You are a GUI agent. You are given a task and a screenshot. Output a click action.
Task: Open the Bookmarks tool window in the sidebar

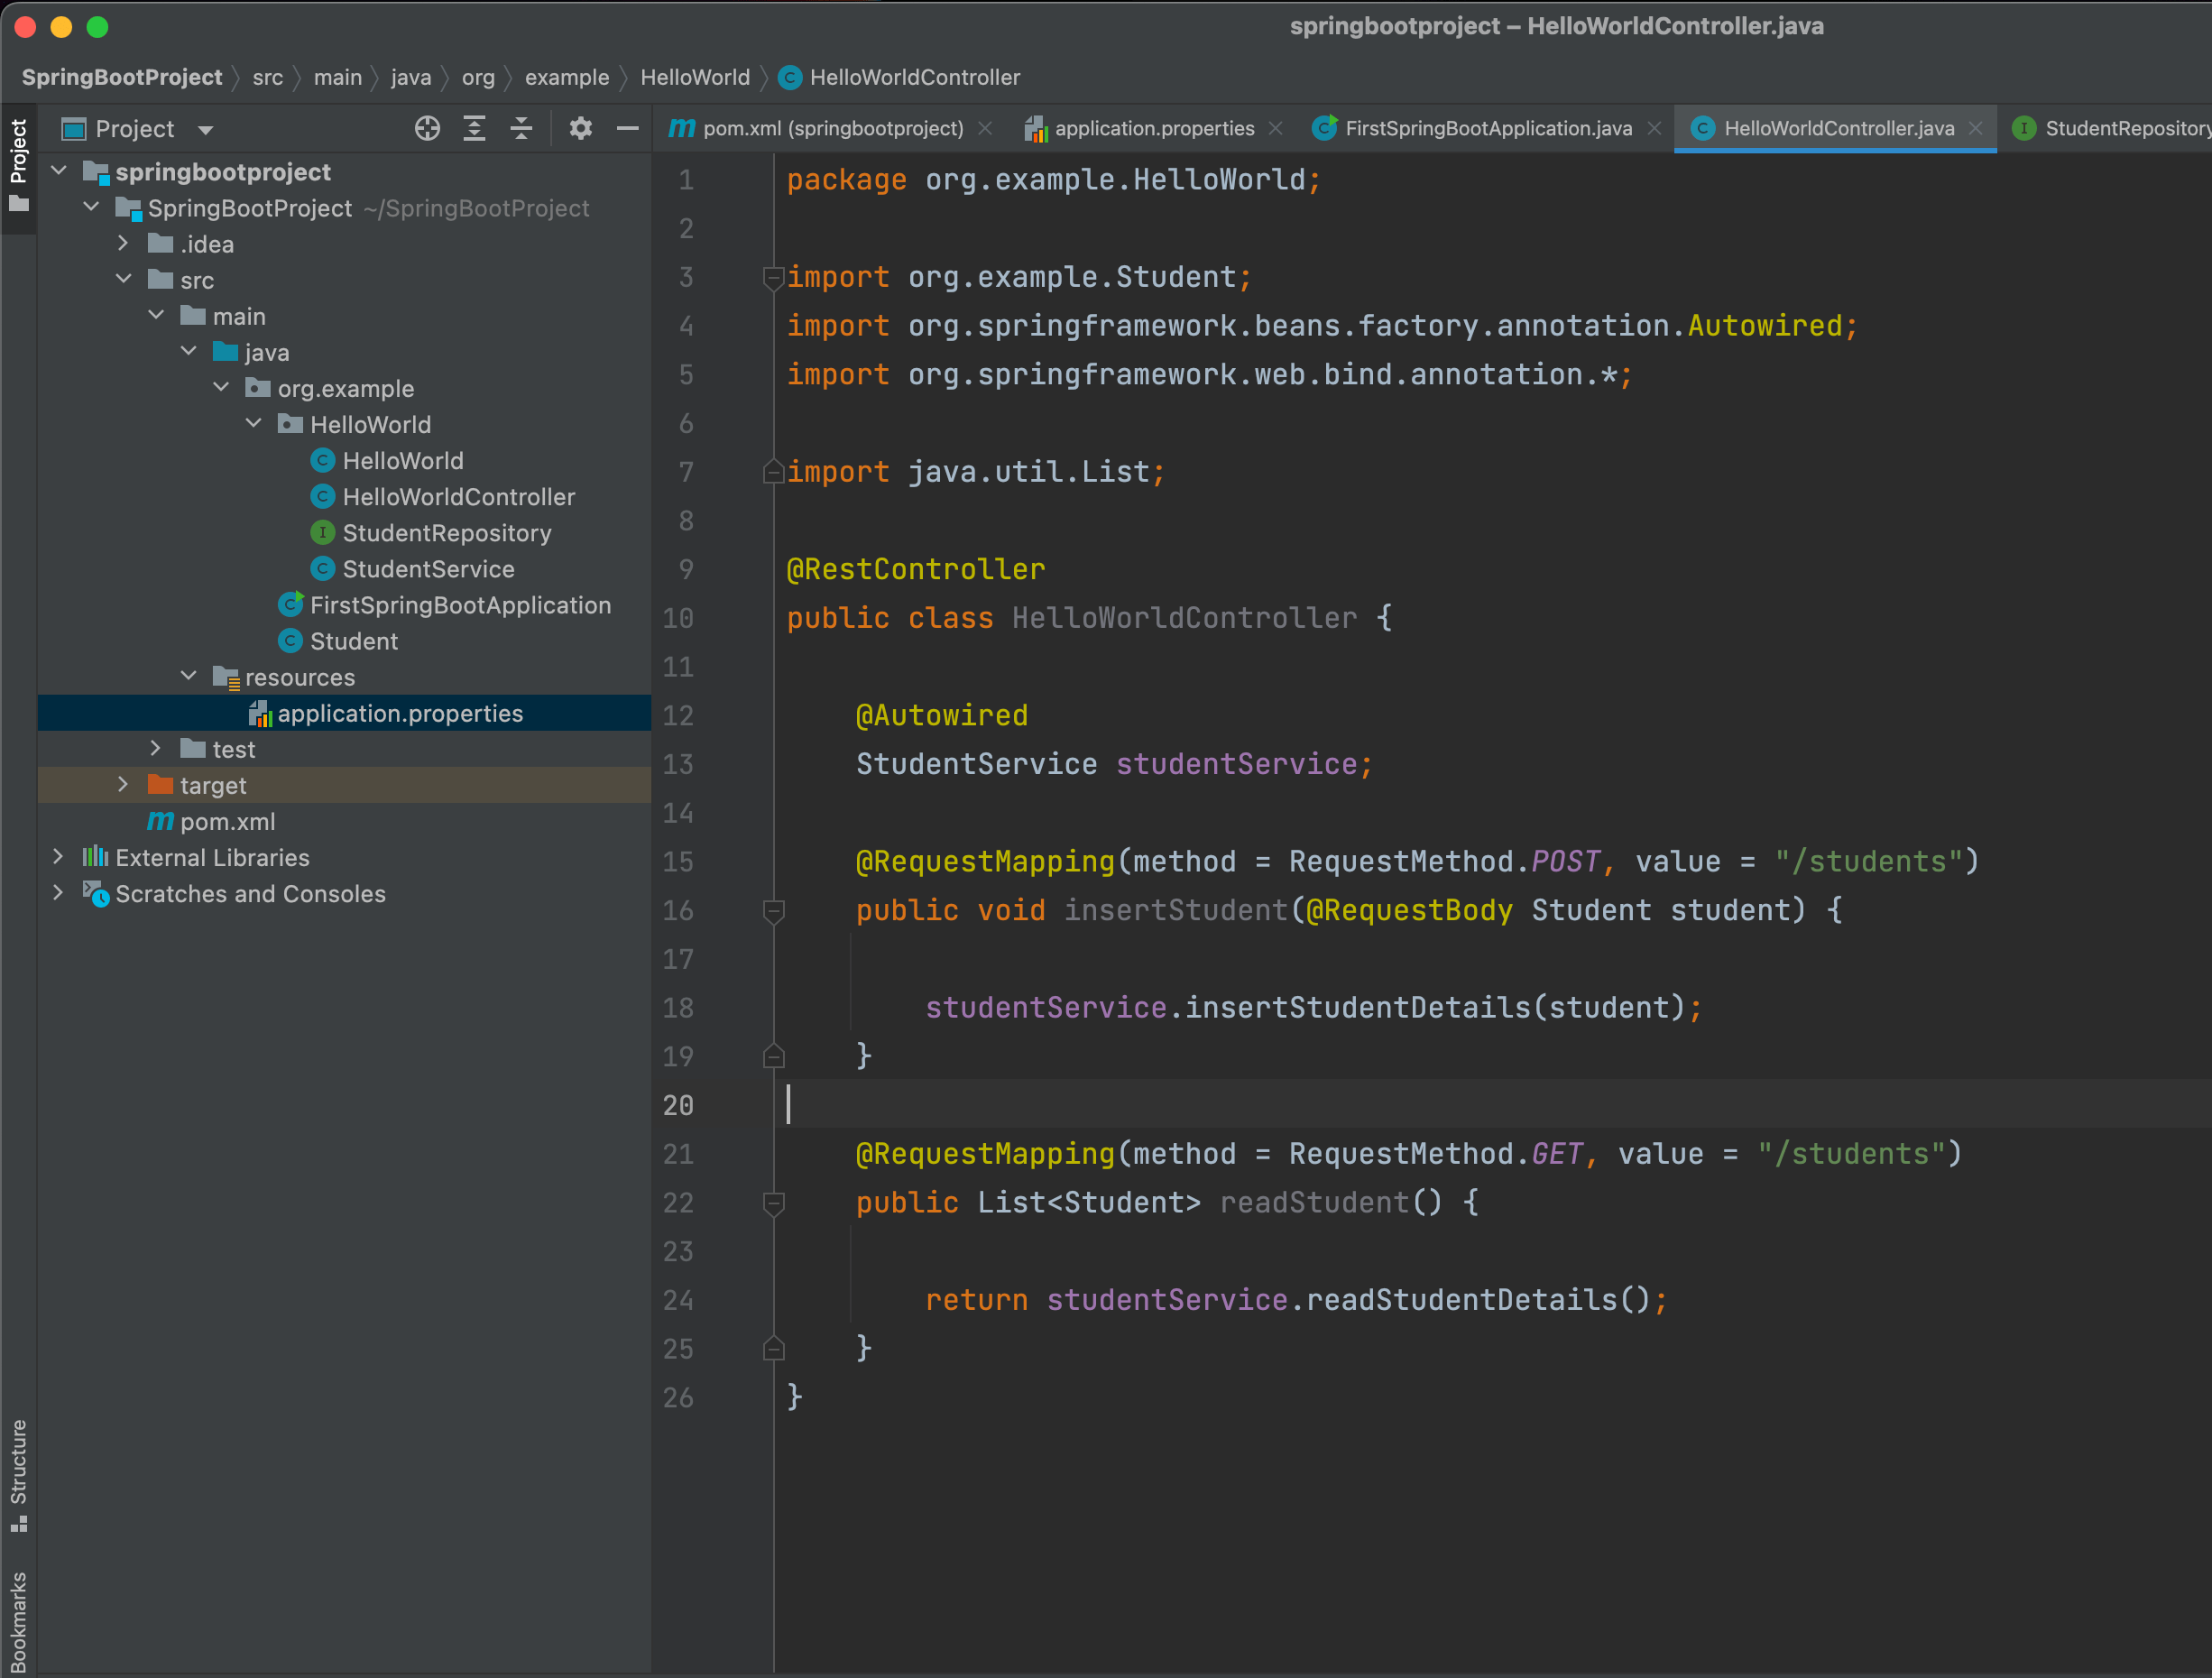click(x=18, y=1622)
